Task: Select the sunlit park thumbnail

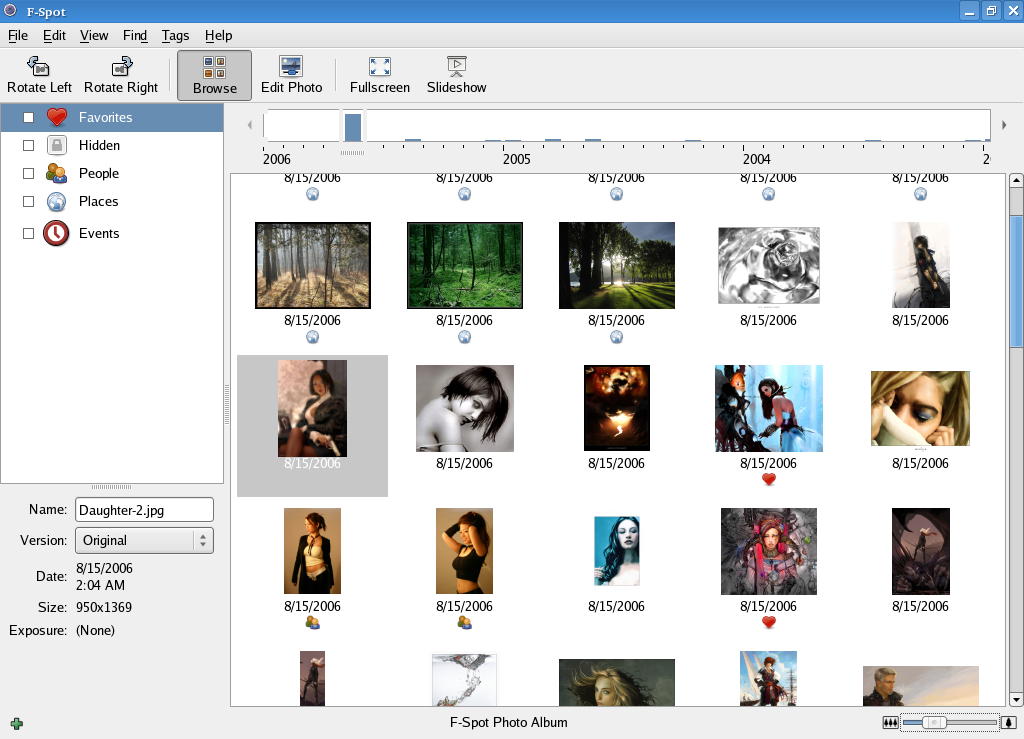Action: pyautogui.click(x=616, y=265)
